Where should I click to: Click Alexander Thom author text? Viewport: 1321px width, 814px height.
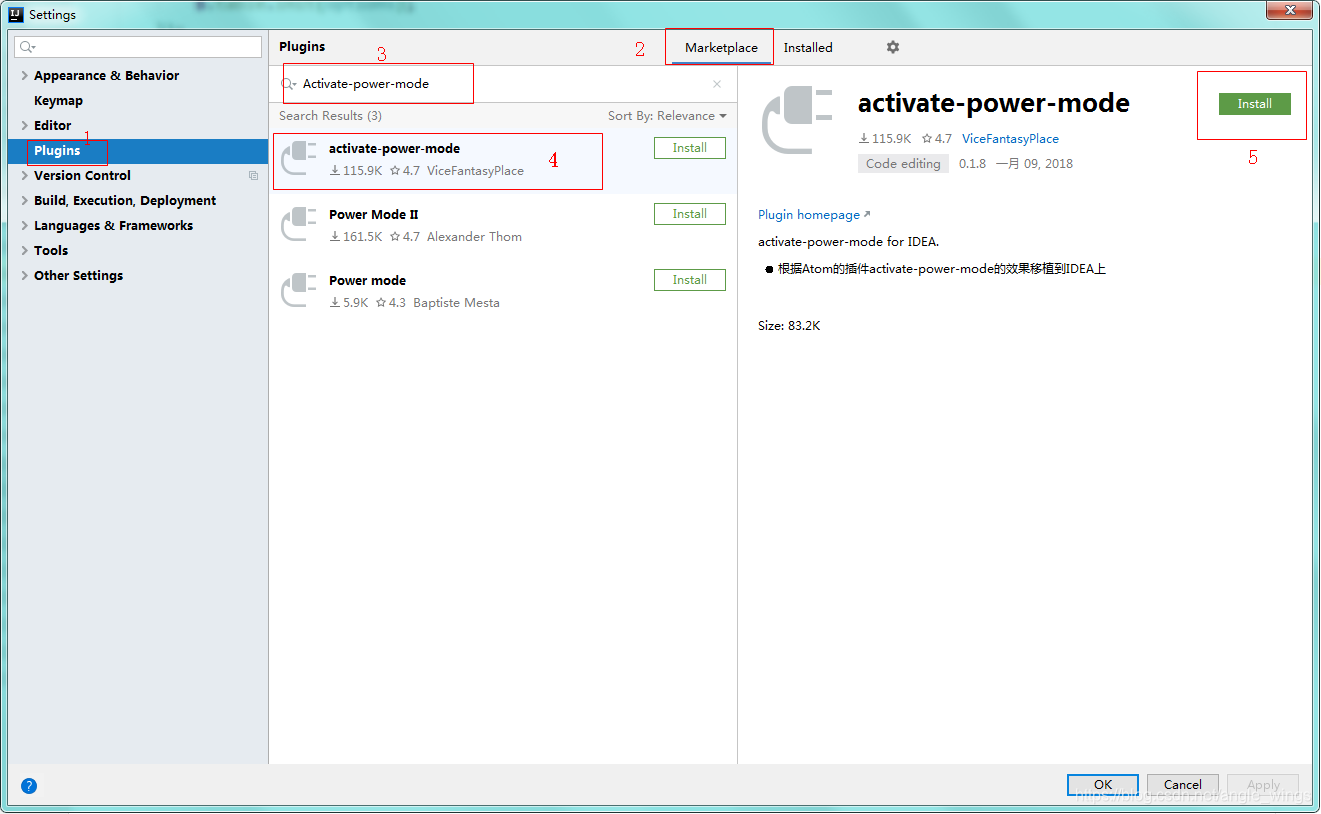[x=474, y=237]
